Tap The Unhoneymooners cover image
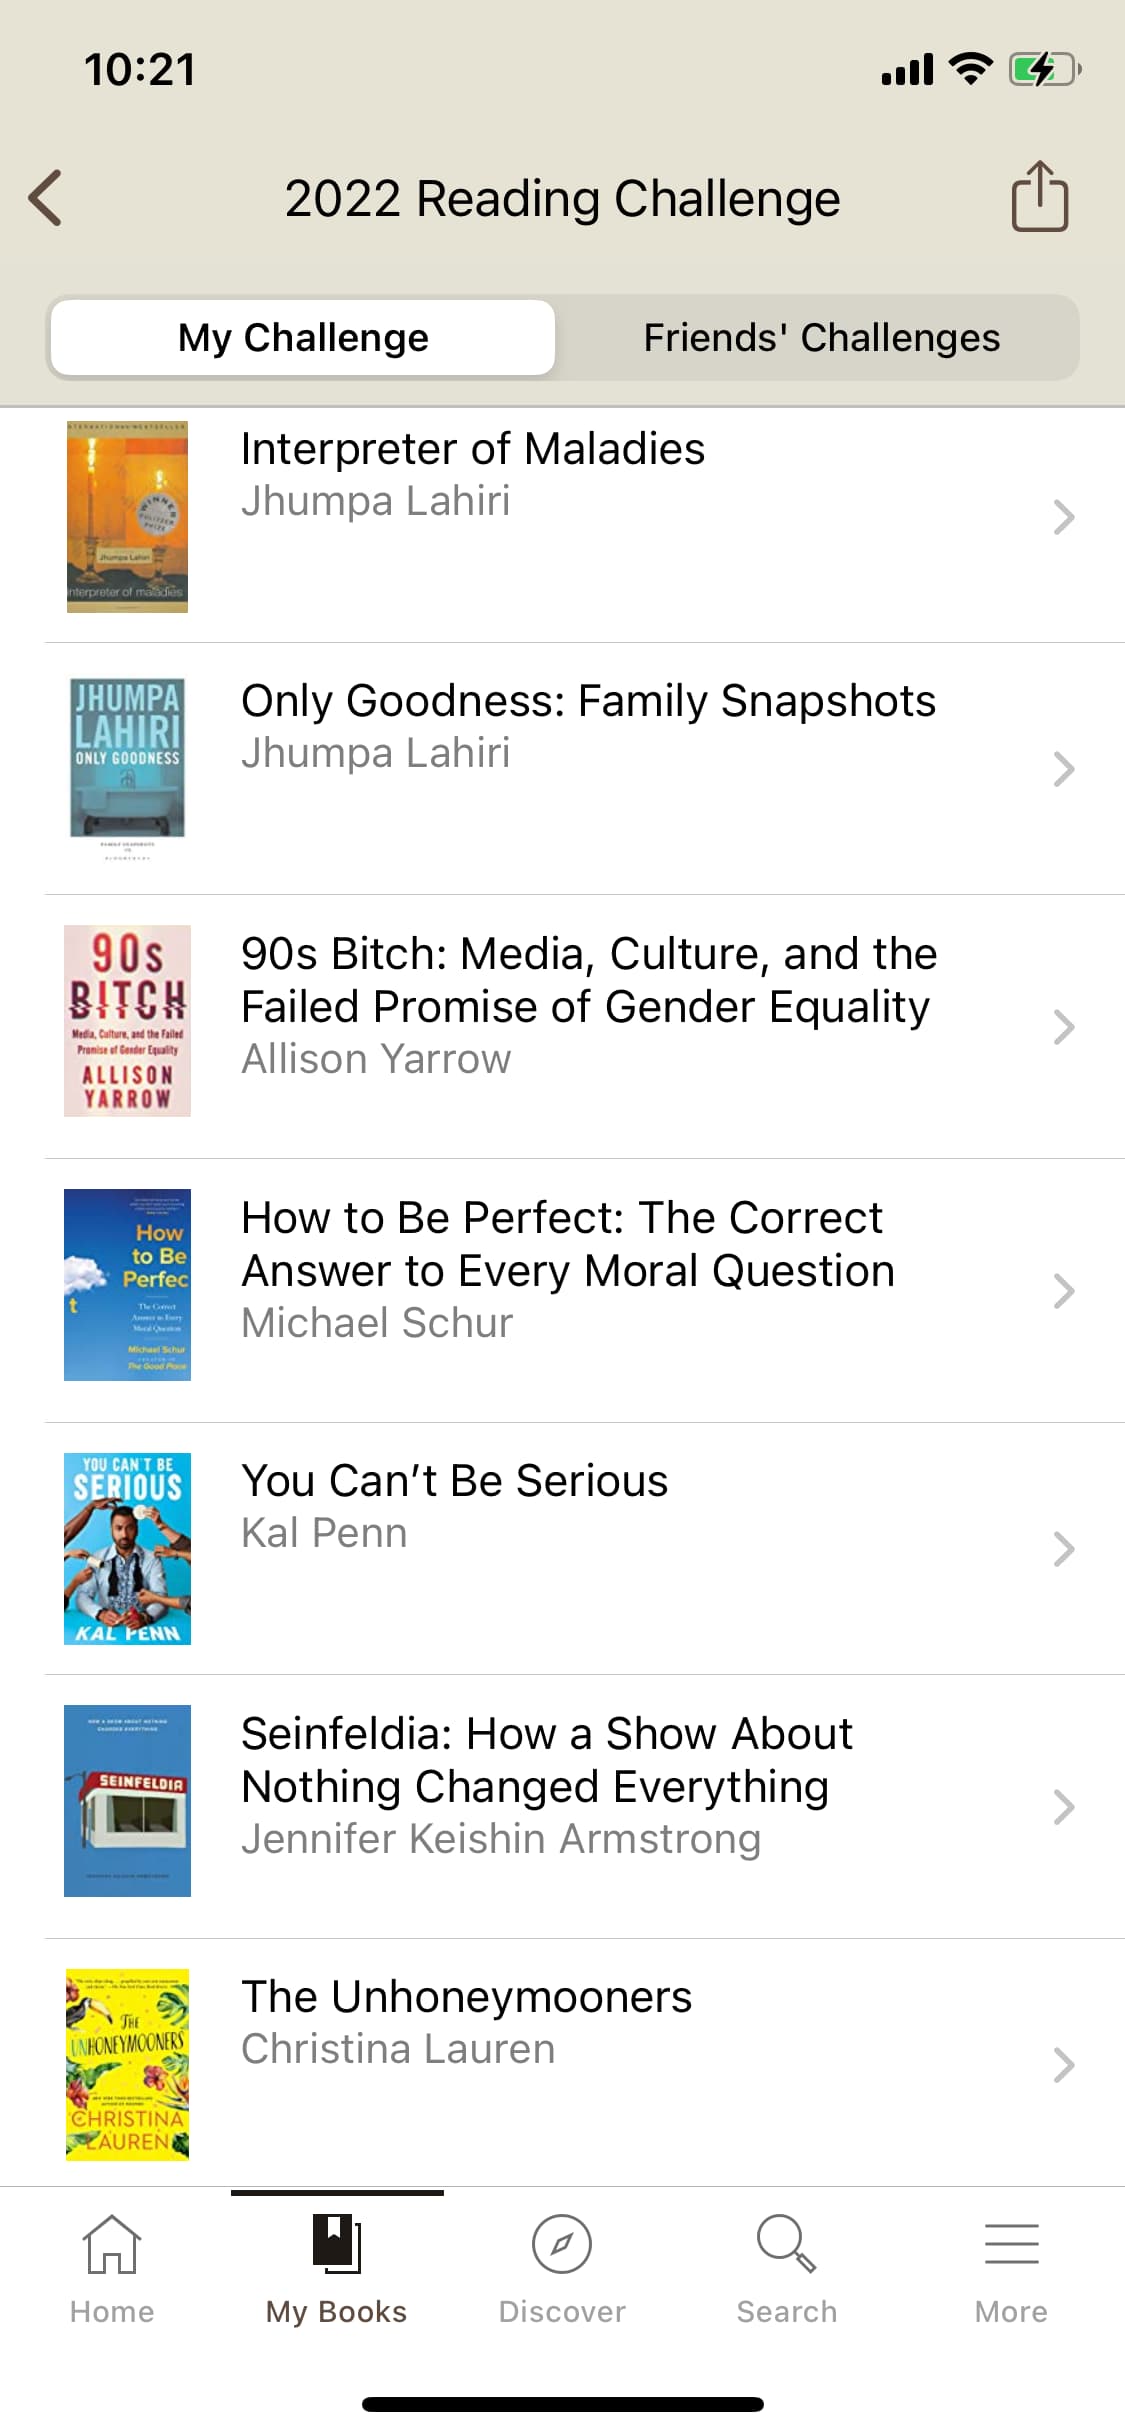This screenshot has height=2436, width=1125. pyautogui.click(x=127, y=2065)
